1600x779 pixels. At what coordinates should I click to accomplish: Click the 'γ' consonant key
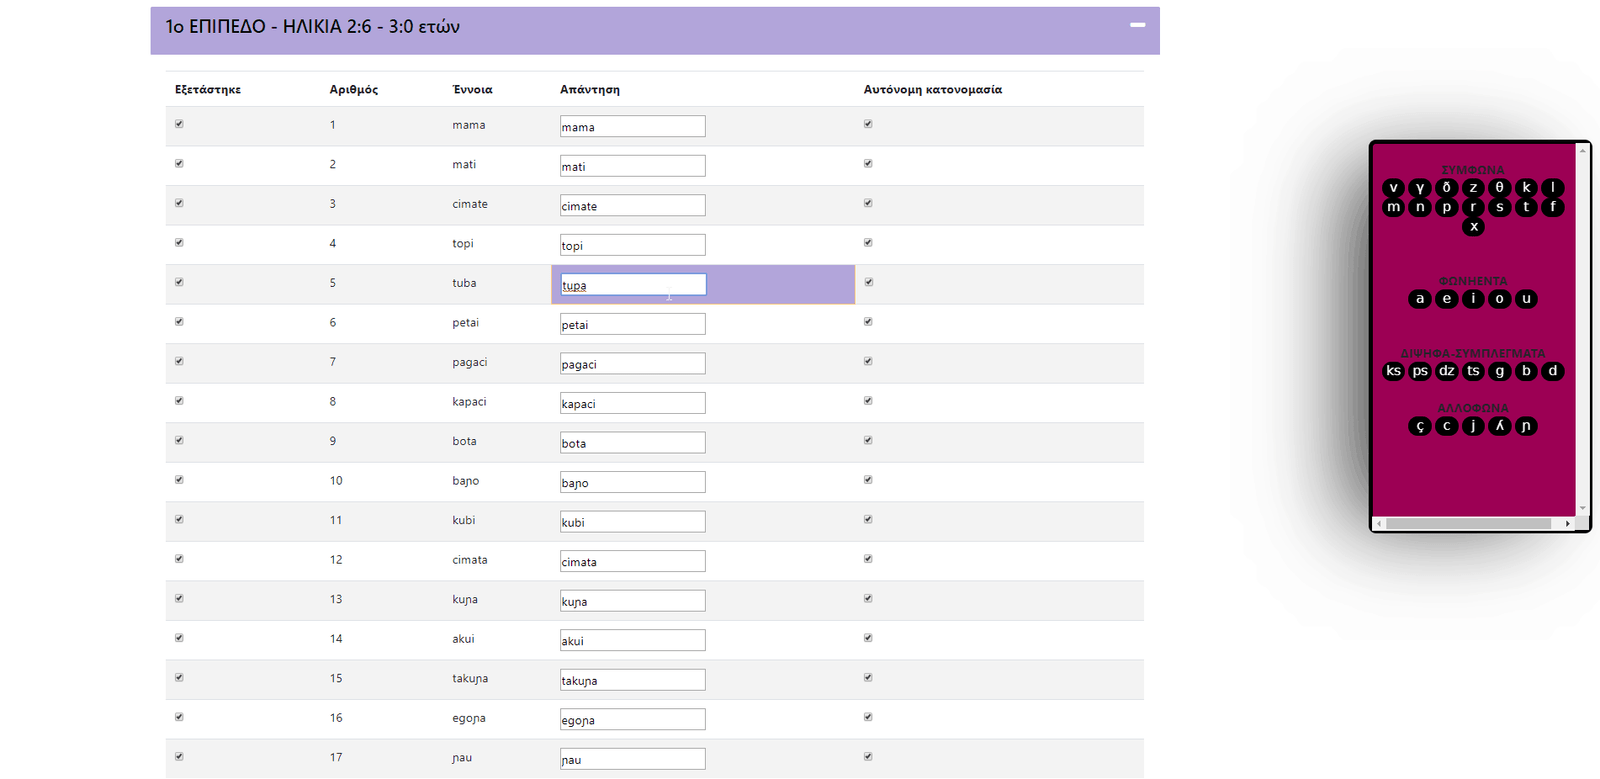coord(1420,188)
